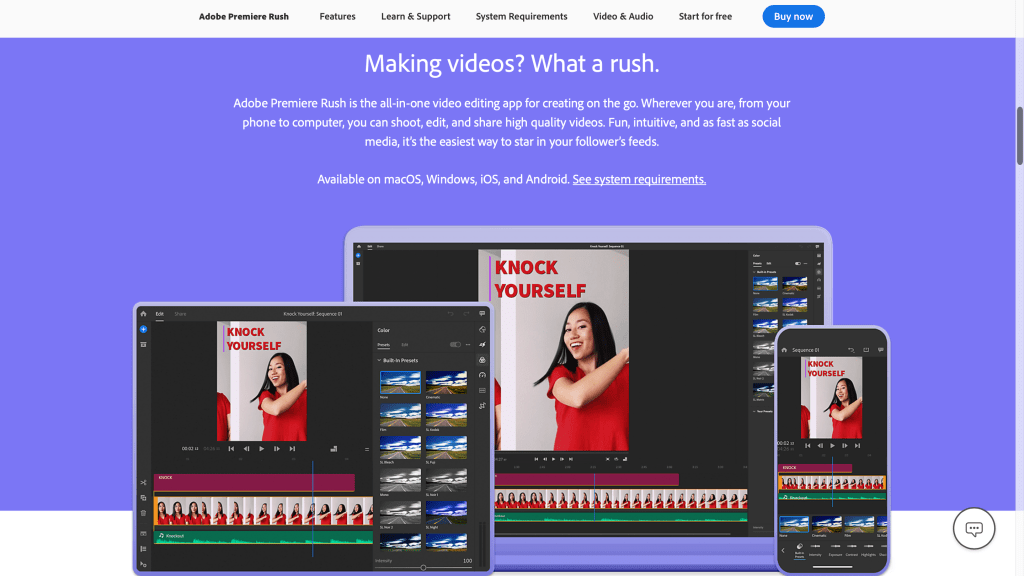
Task: Toggle the switch in the Color Presets panel
Action: (x=456, y=344)
